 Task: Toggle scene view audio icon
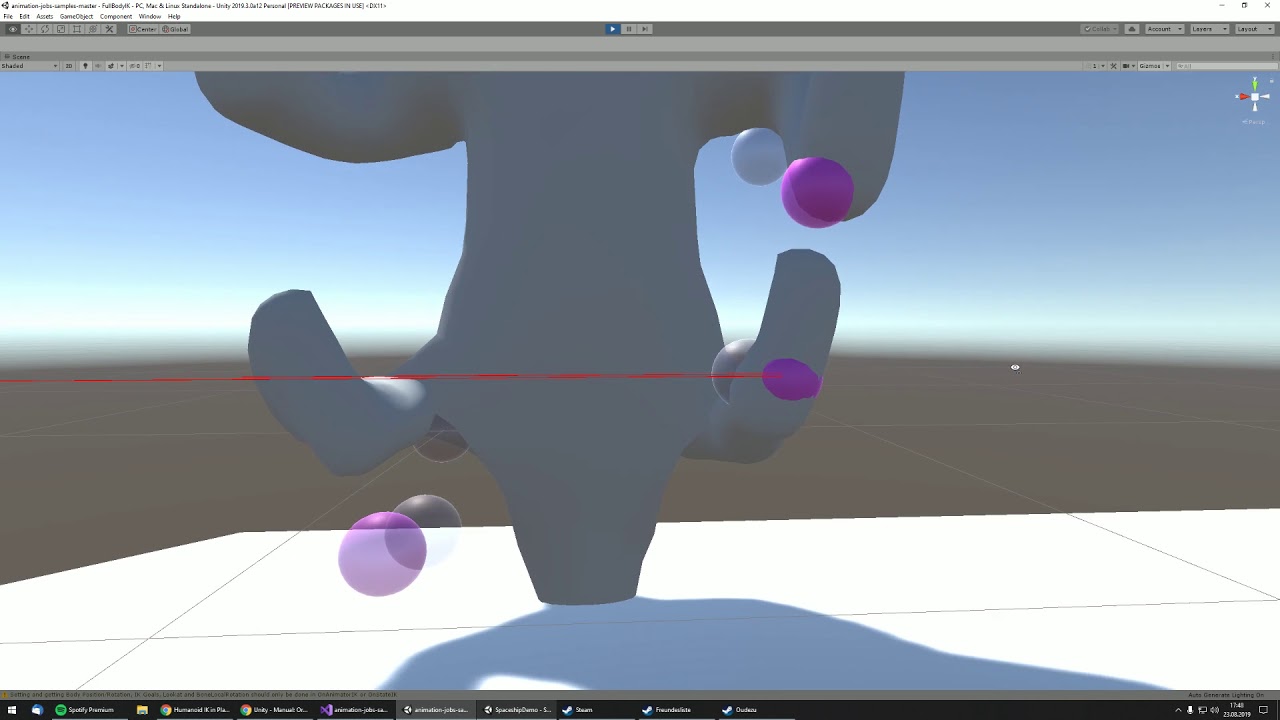point(98,65)
